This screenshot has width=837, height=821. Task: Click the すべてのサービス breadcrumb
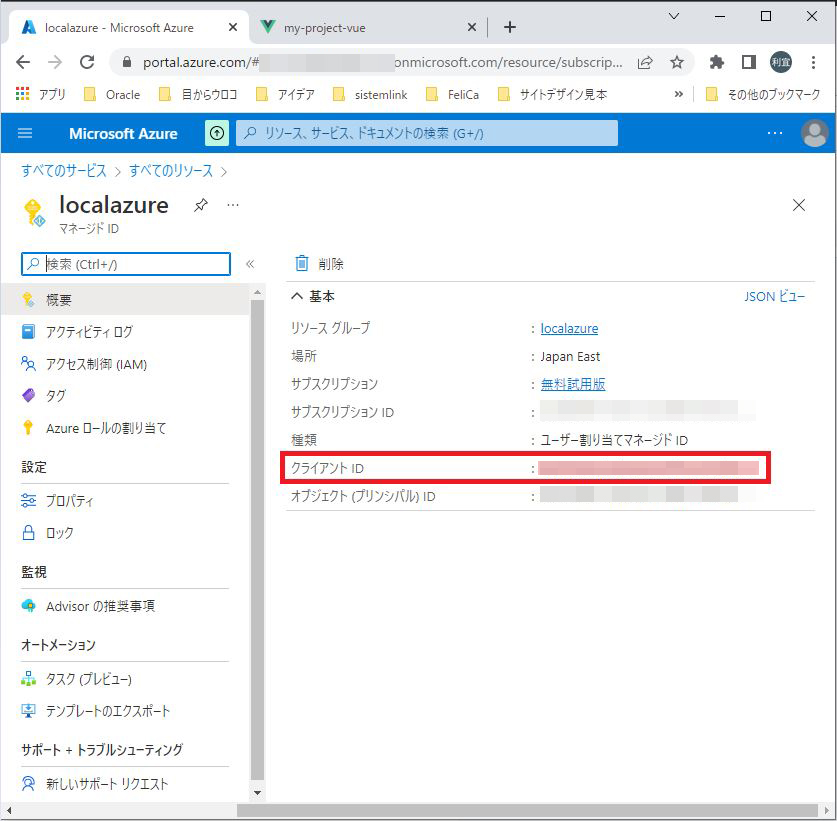tap(64, 171)
